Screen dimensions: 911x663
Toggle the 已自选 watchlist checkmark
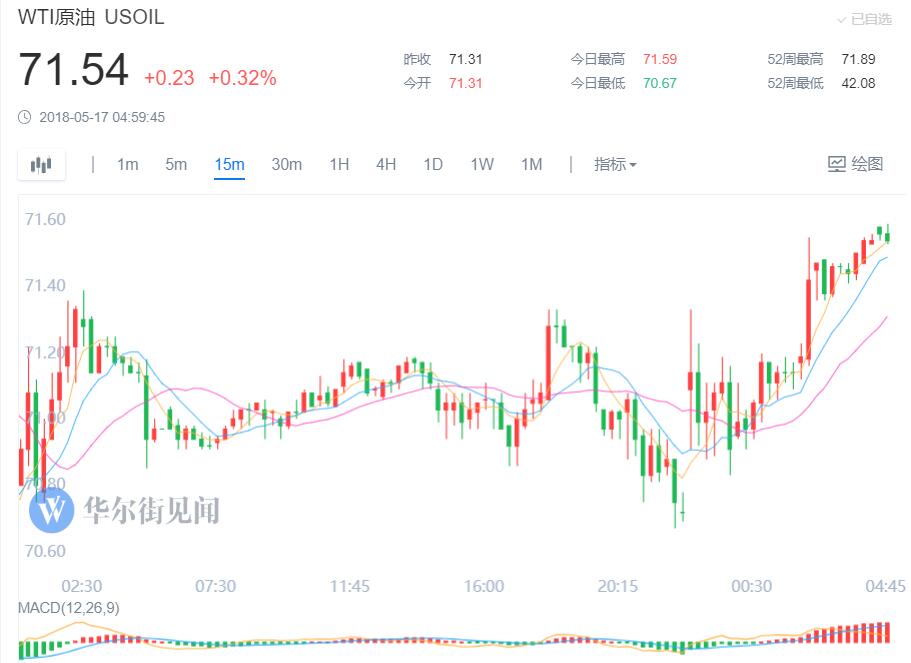tap(864, 19)
